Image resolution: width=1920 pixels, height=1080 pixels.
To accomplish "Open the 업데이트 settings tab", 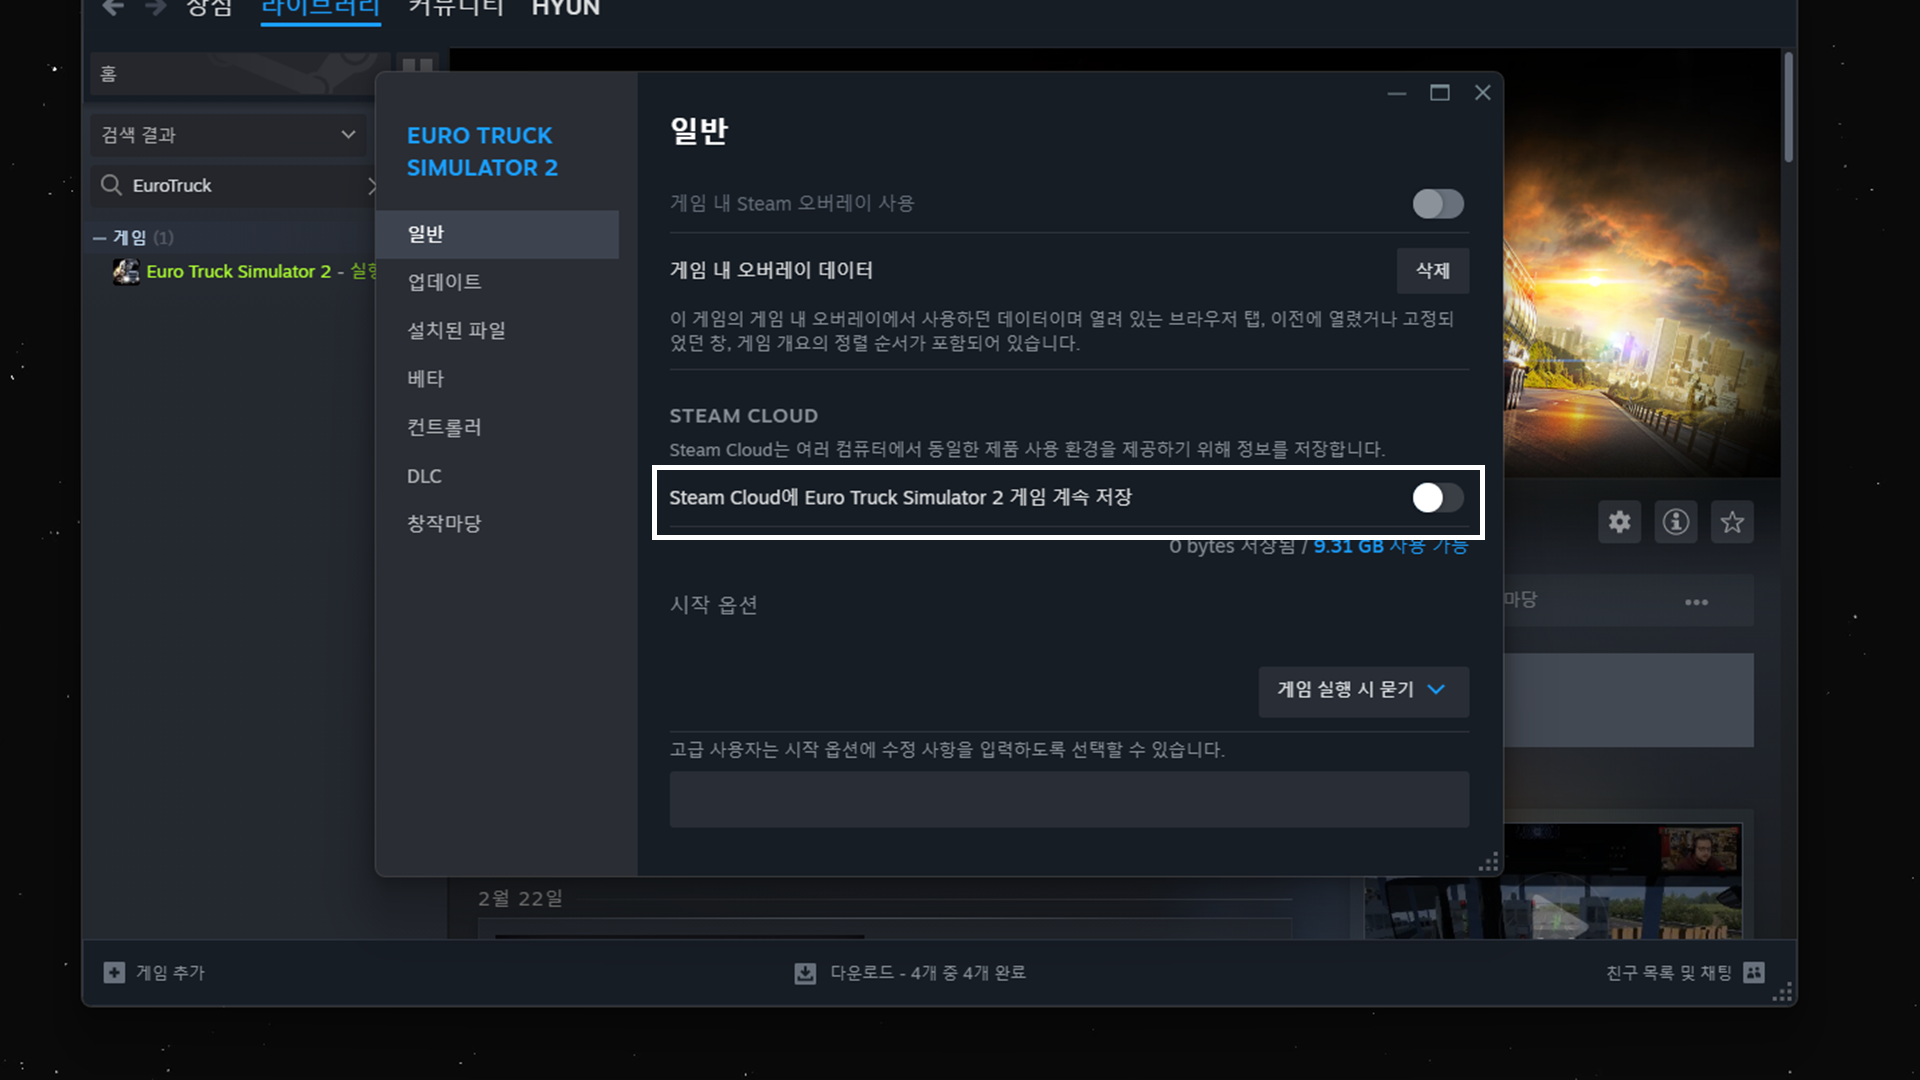I will [444, 282].
